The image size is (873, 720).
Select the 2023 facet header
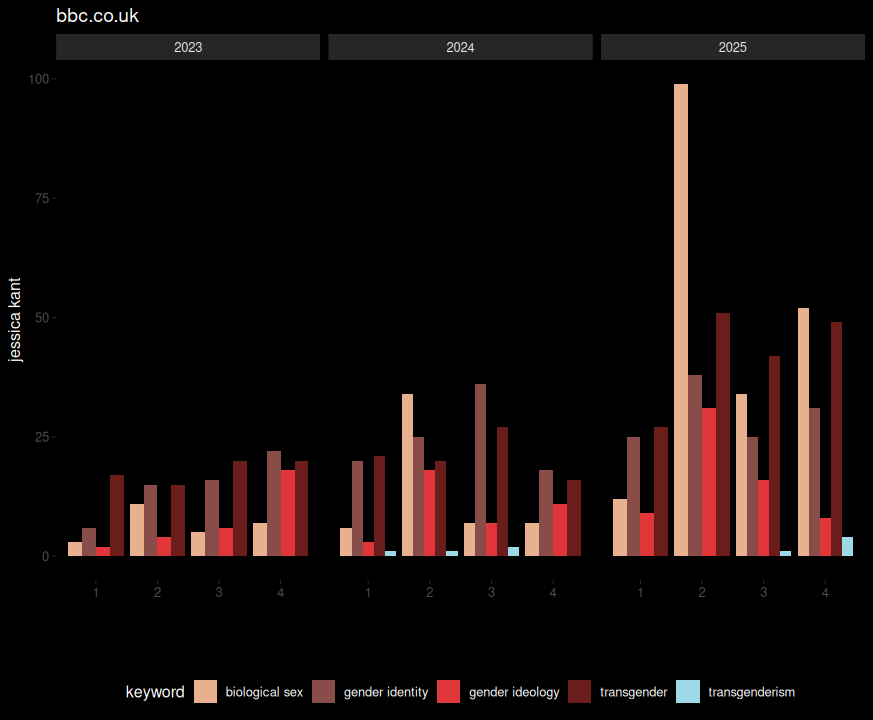(x=188, y=47)
